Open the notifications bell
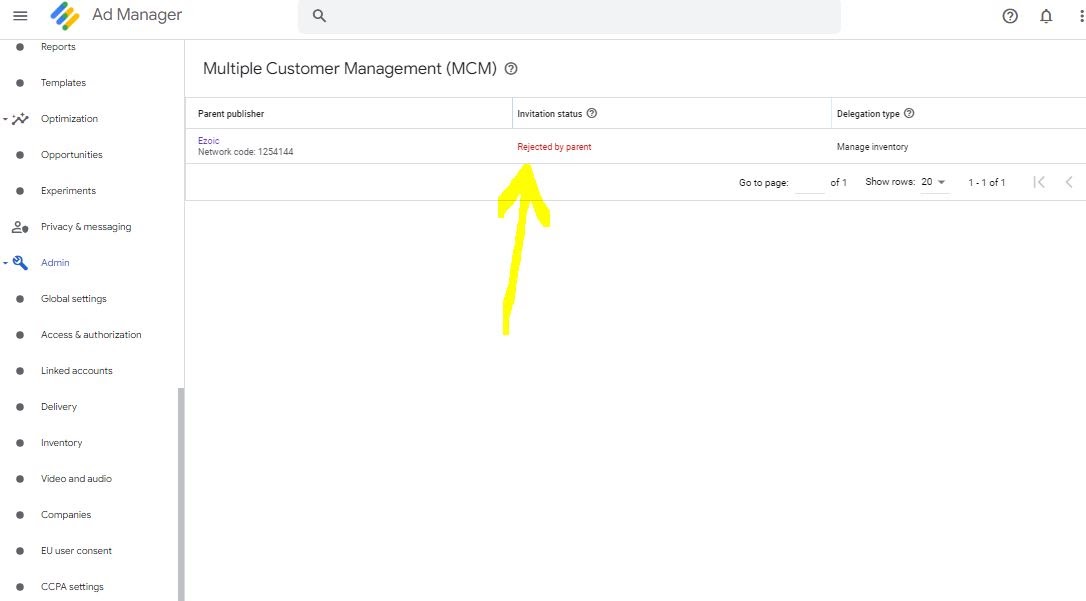This screenshot has height=601, width=1086. click(1046, 16)
